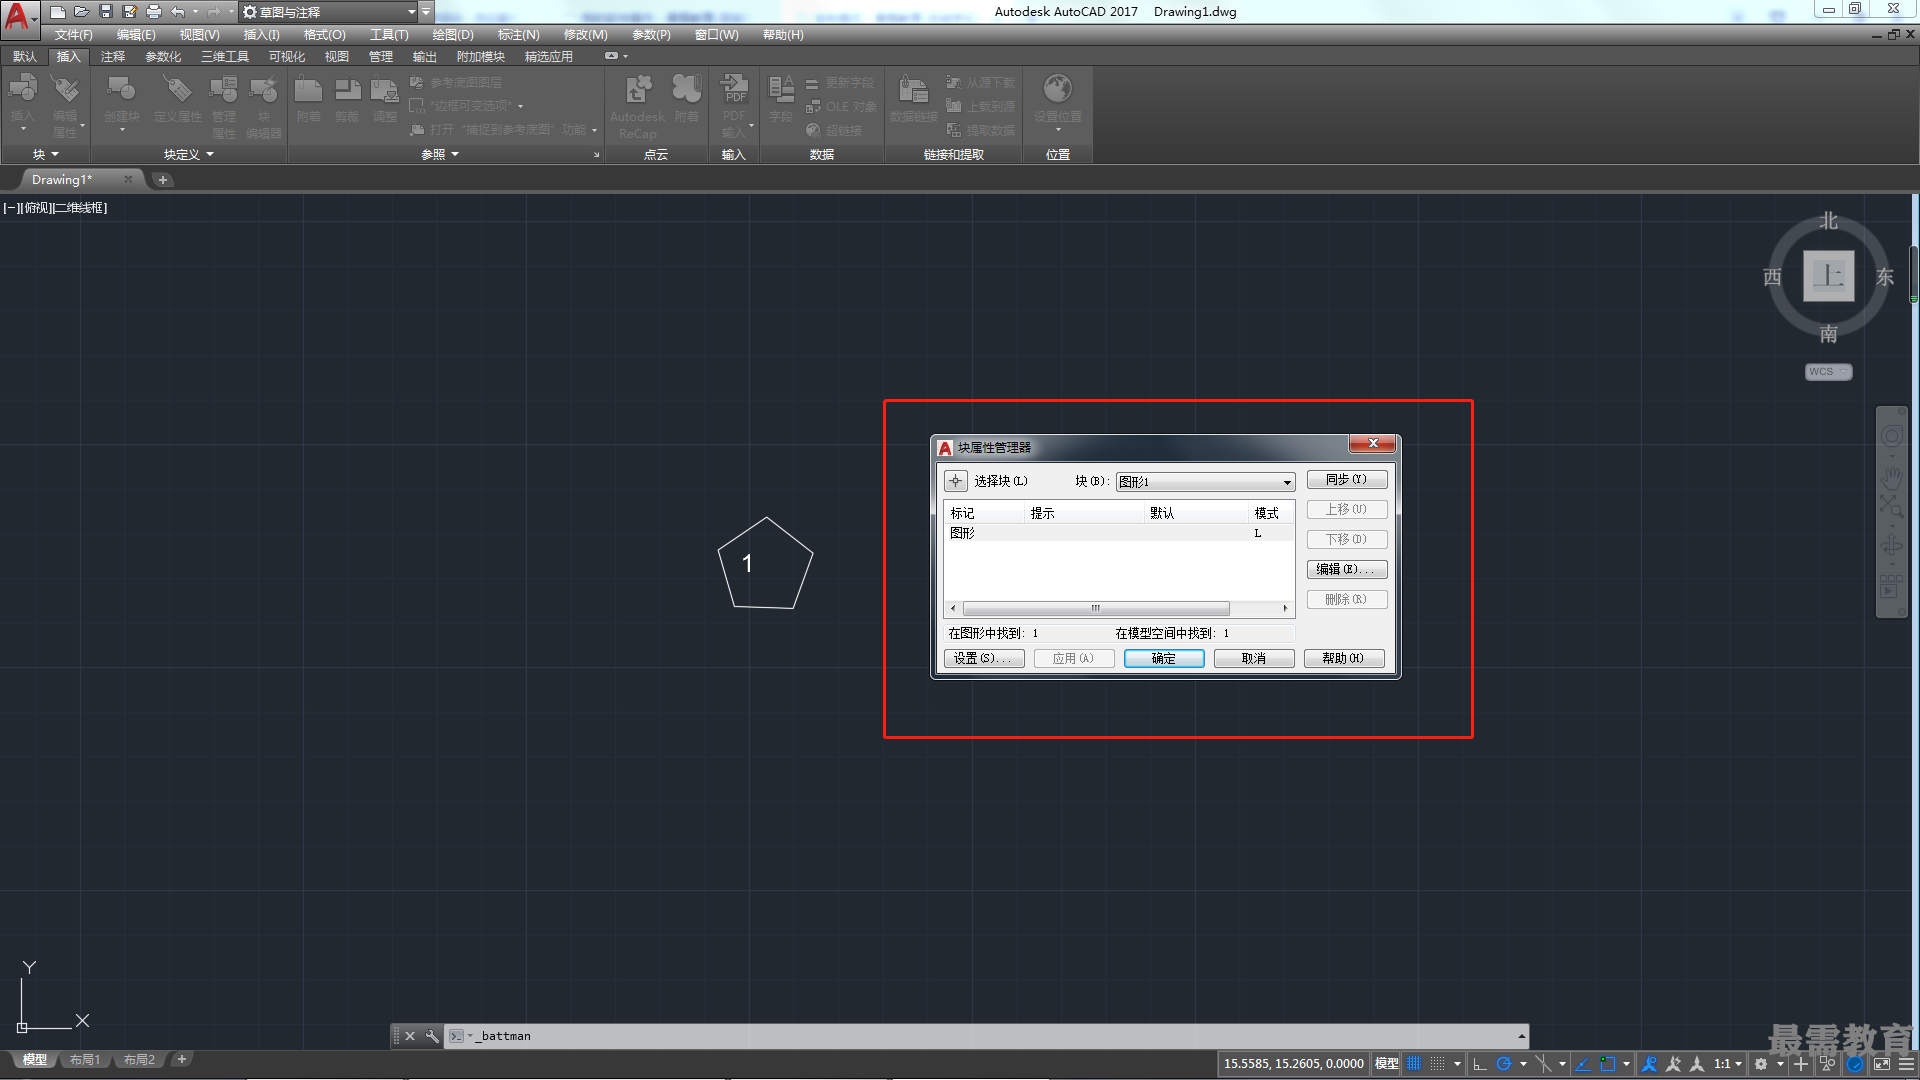The height and width of the screenshot is (1080, 1920).
Task: Click the New drawing icon in quick access toolbar
Action: pos(58,12)
